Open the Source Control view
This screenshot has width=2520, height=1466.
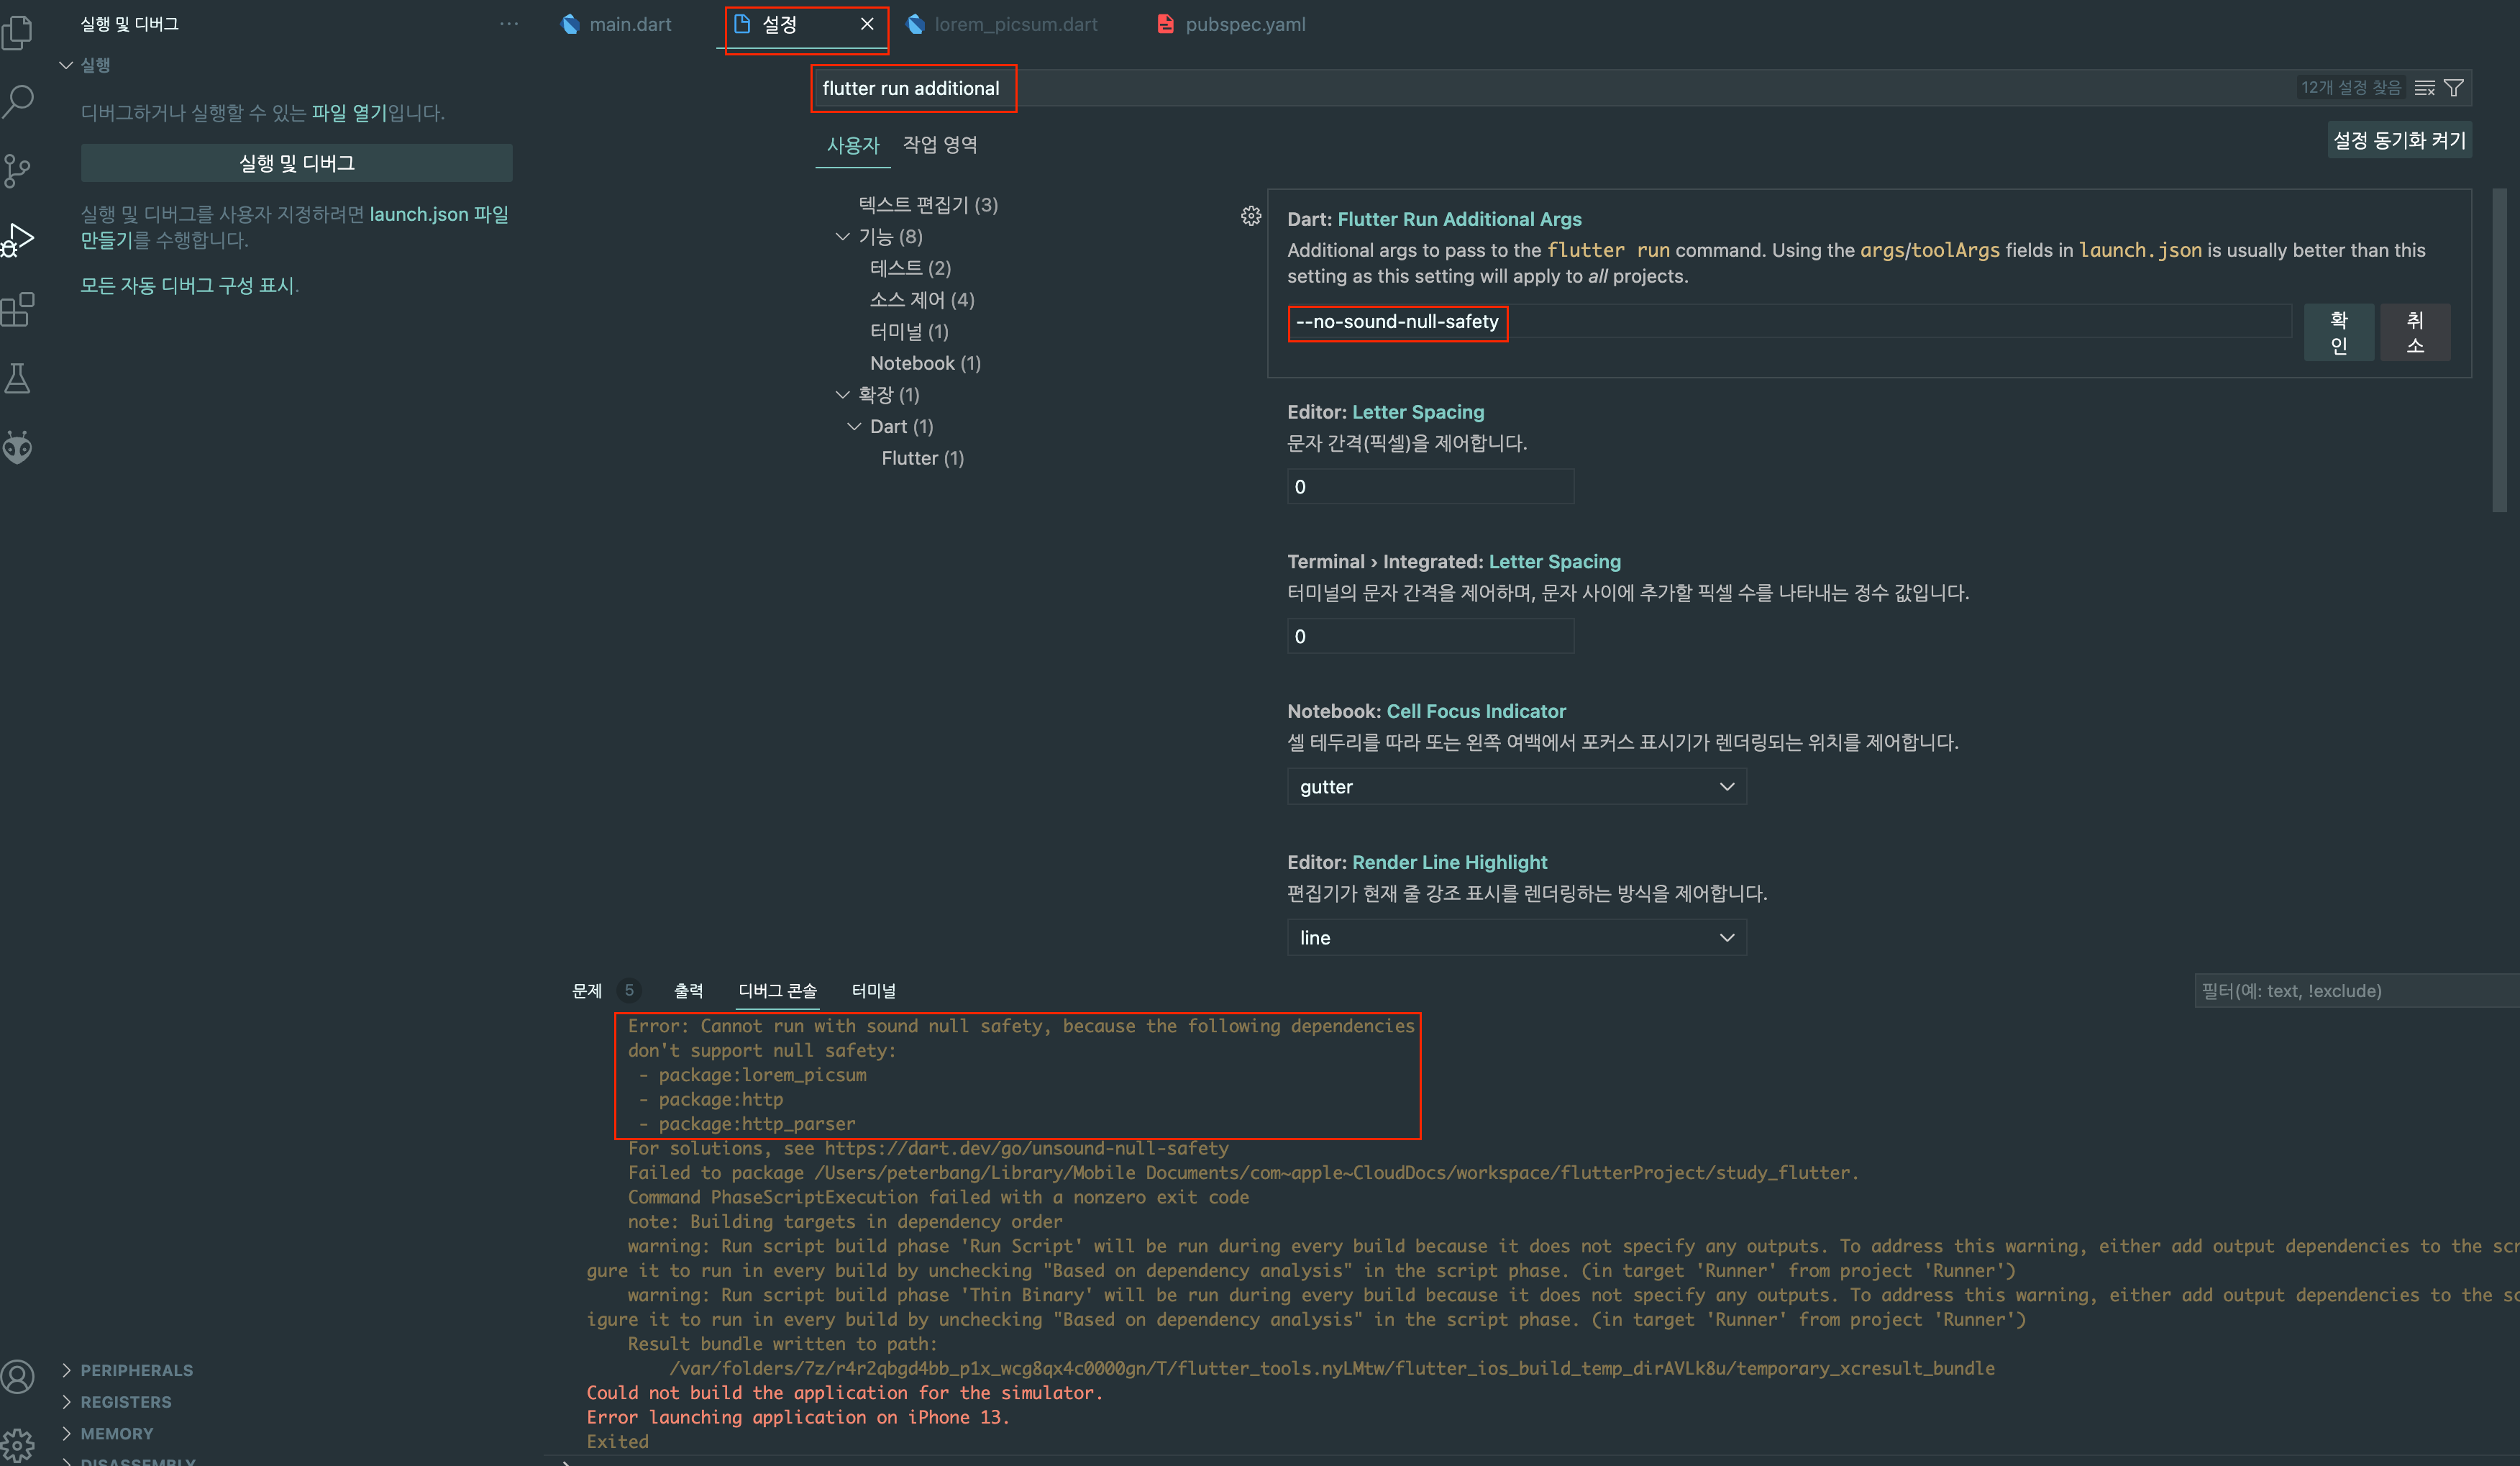tap(18, 170)
